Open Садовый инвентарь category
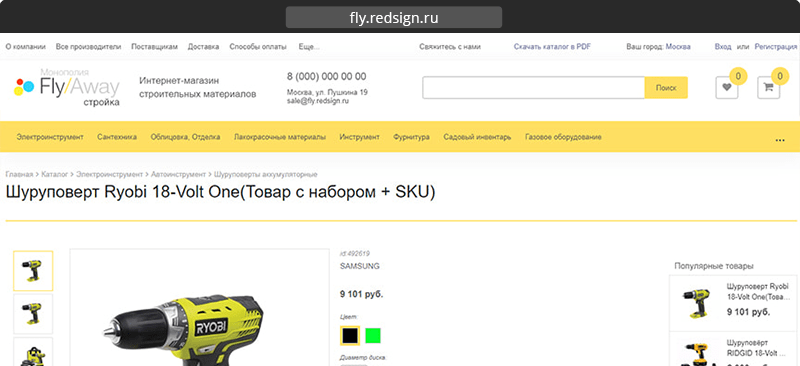 click(x=477, y=137)
